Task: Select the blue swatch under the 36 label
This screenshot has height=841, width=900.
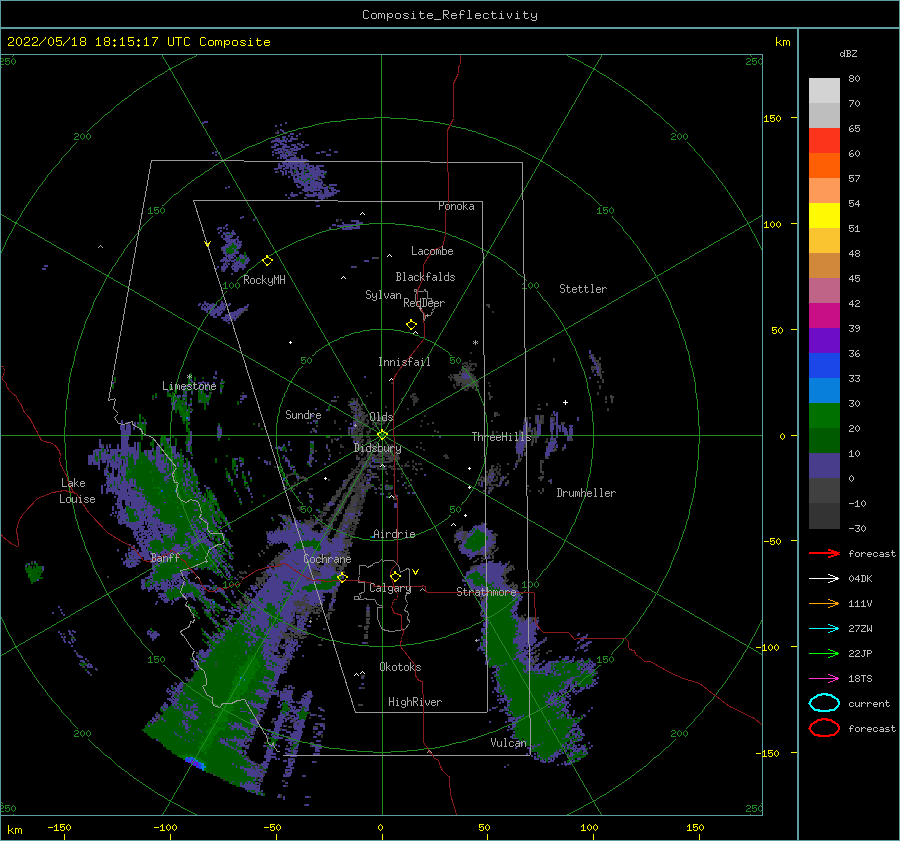Action: (x=824, y=365)
